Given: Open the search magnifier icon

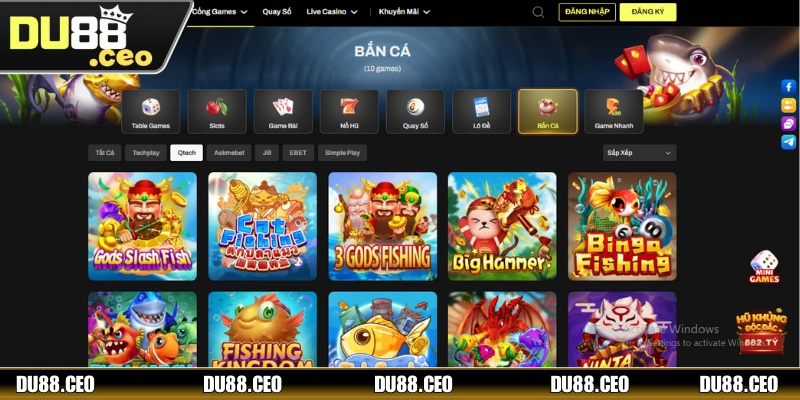Looking at the screenshot, I should tap(538, 12).
